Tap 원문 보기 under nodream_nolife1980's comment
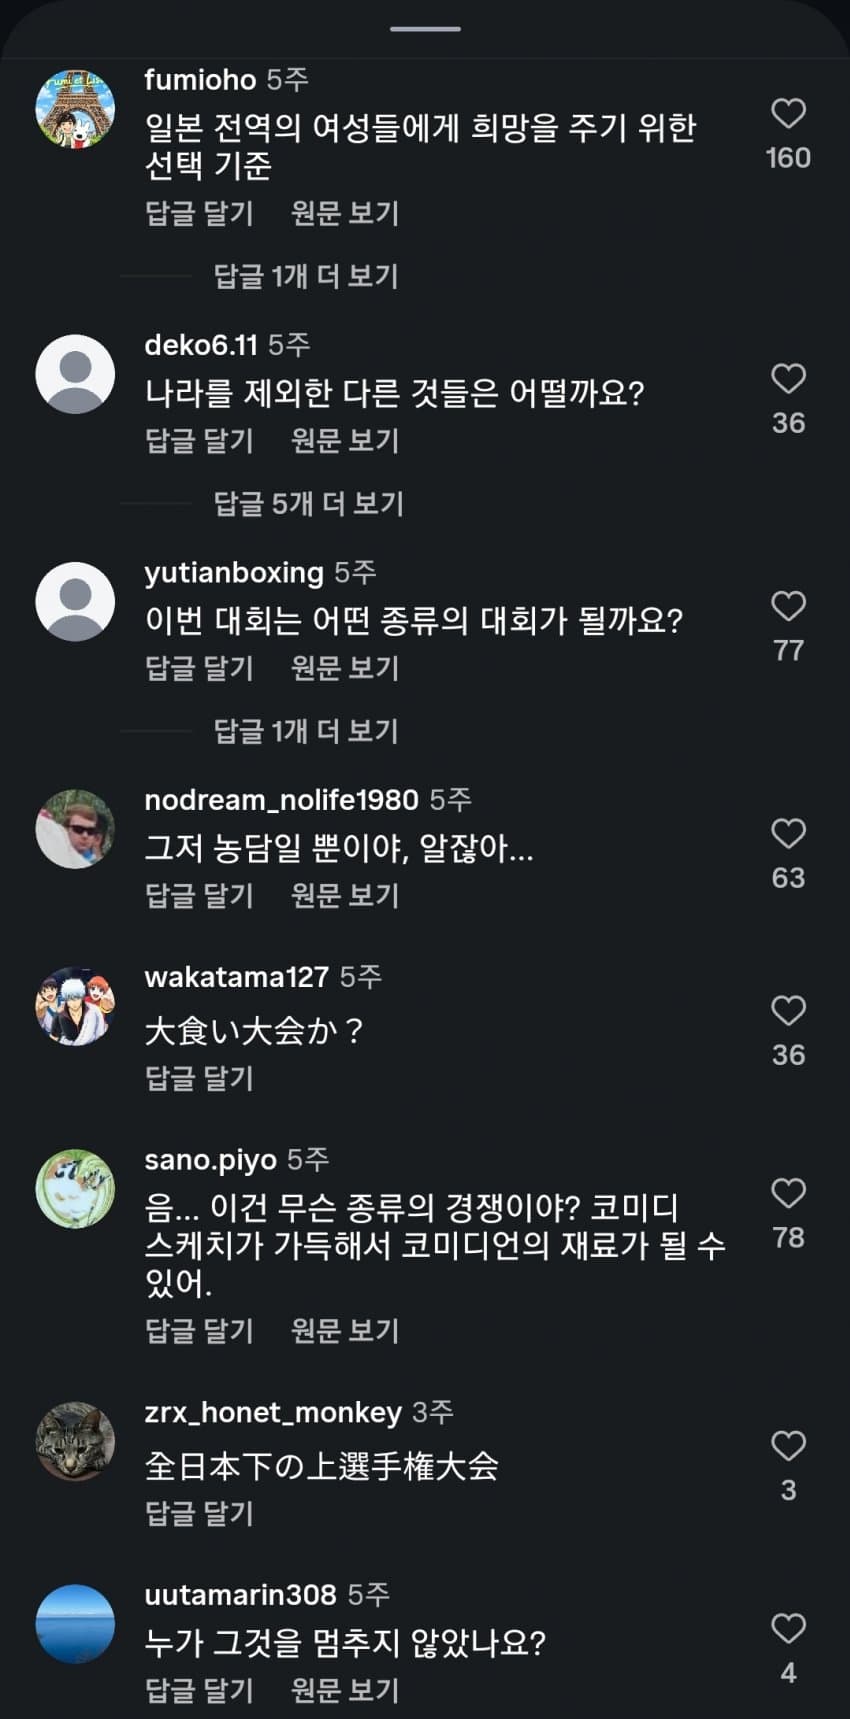This screenshot has height=1719, width=850. [345, 895]
